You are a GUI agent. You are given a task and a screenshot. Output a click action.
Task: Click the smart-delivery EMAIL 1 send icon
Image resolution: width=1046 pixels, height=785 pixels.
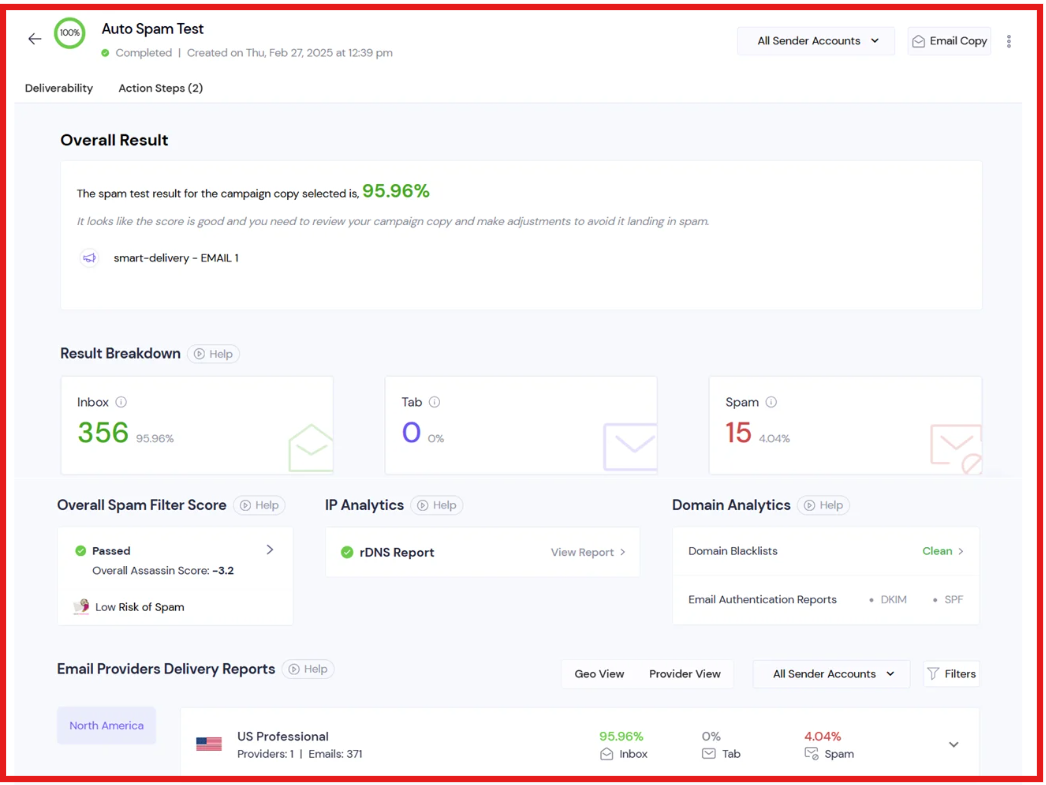pos(88,258)
